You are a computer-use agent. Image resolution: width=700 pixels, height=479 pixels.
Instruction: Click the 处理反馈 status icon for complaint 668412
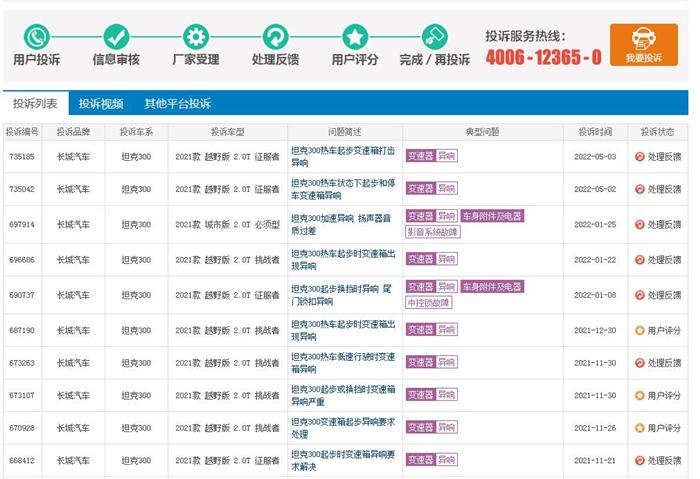(x=639, y=461)
